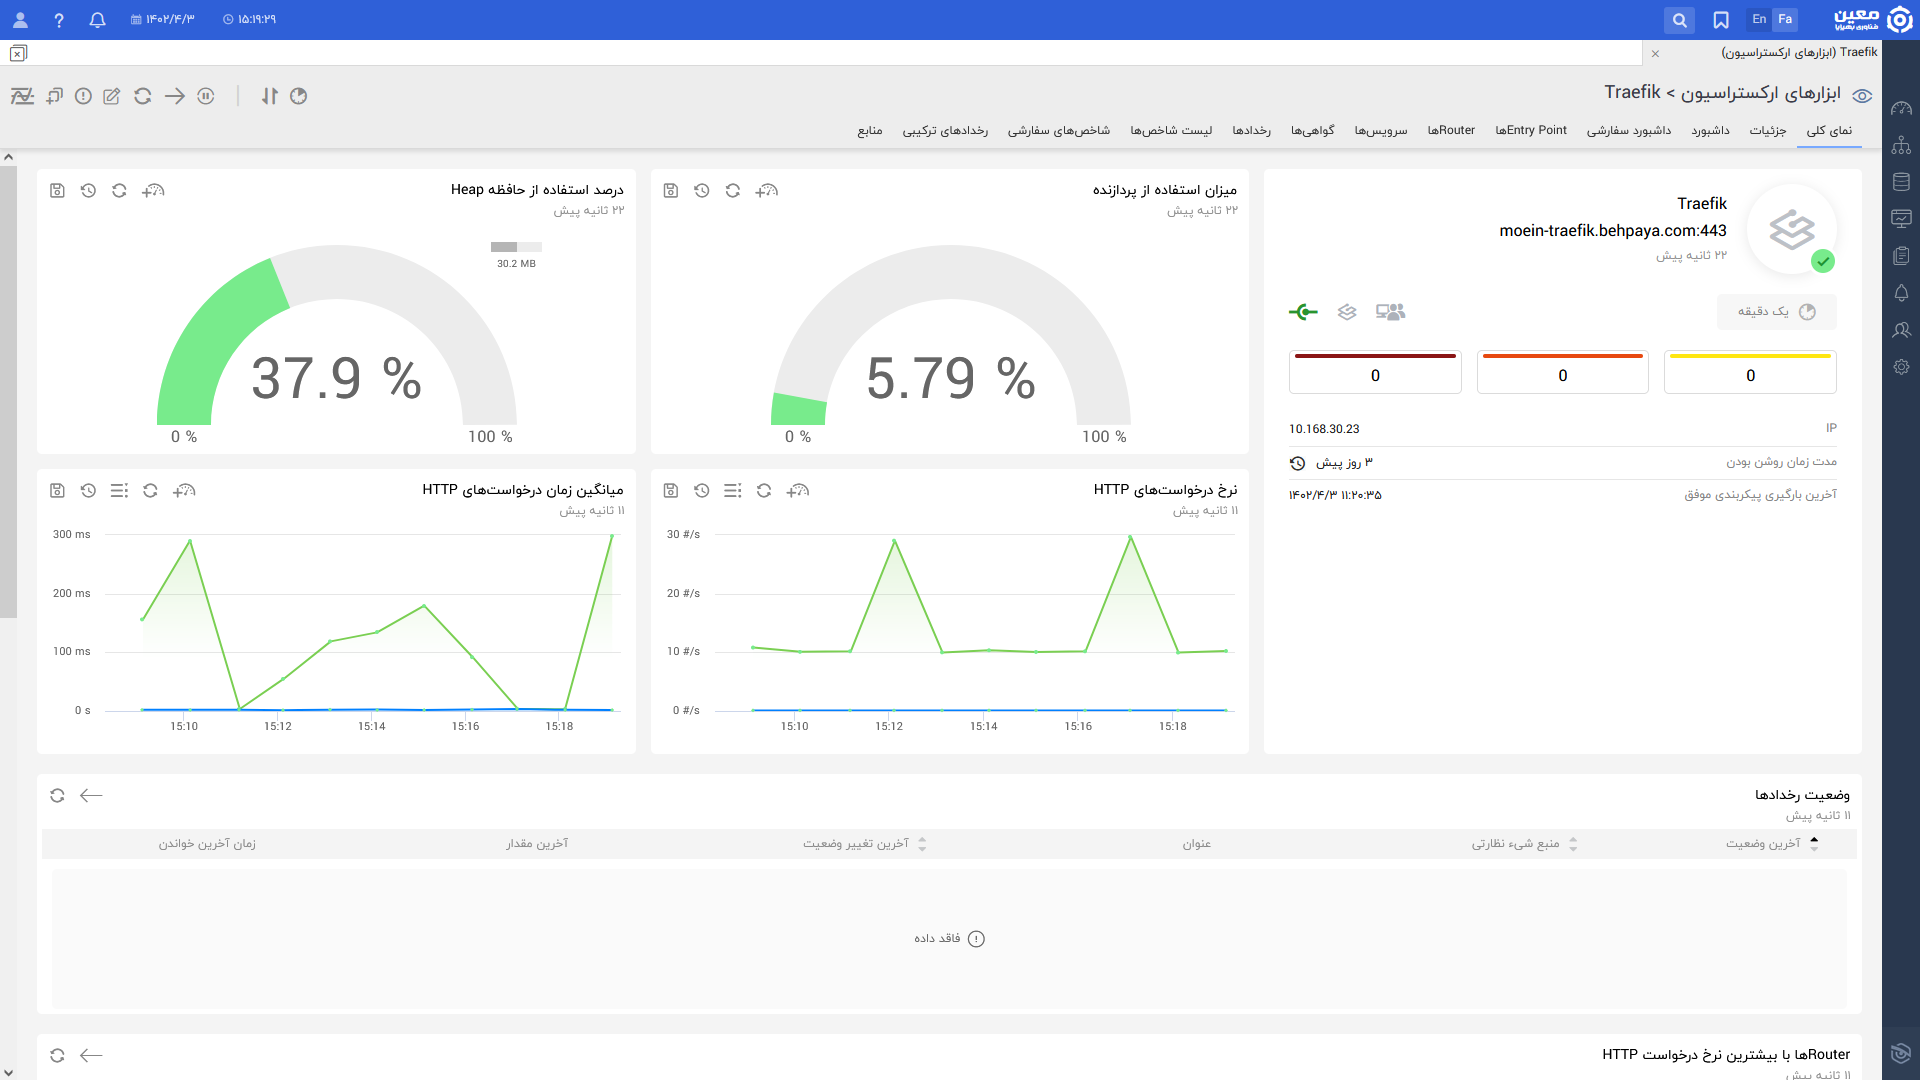This screenshot has height=1080, width=1920.
Task: Click the orange severity counter box
Action: coord(1562,372)
